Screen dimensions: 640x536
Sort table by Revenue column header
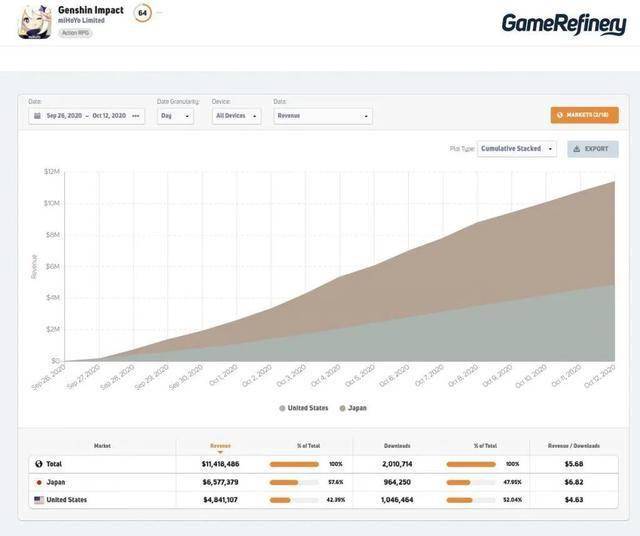pyautogui.click(x=220, y=446)
